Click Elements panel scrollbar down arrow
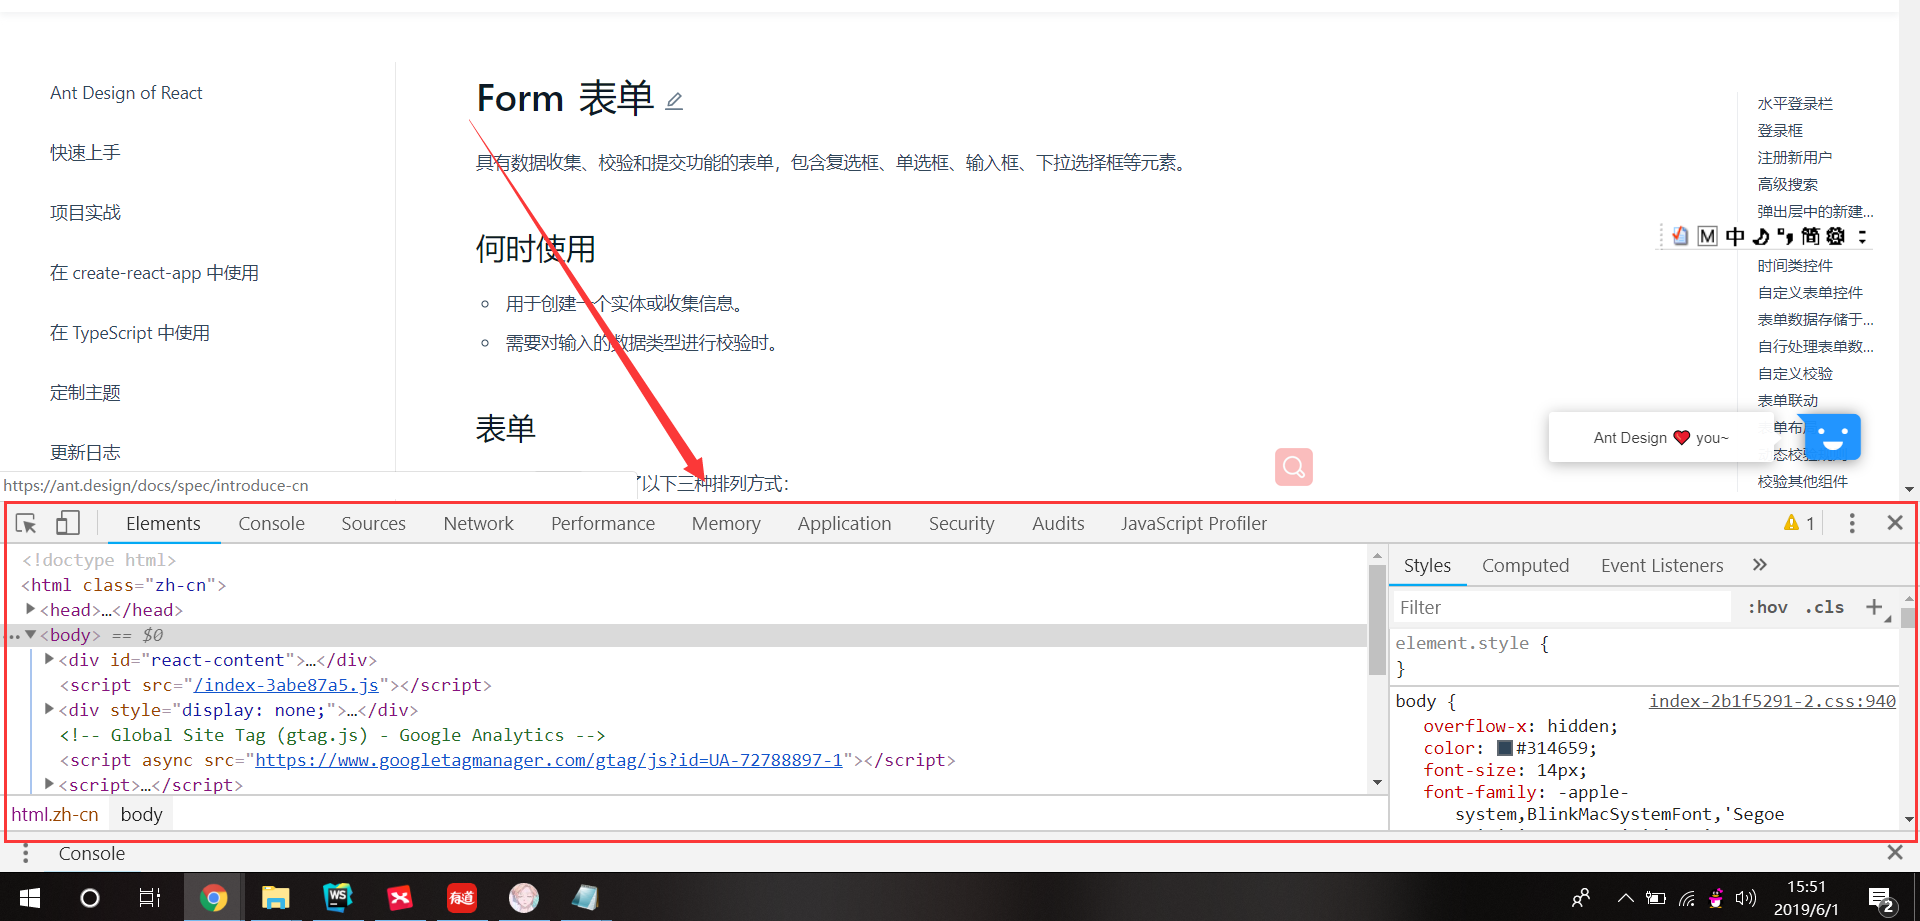This screenshot has width=1920, height=921. pos(1377,783)
